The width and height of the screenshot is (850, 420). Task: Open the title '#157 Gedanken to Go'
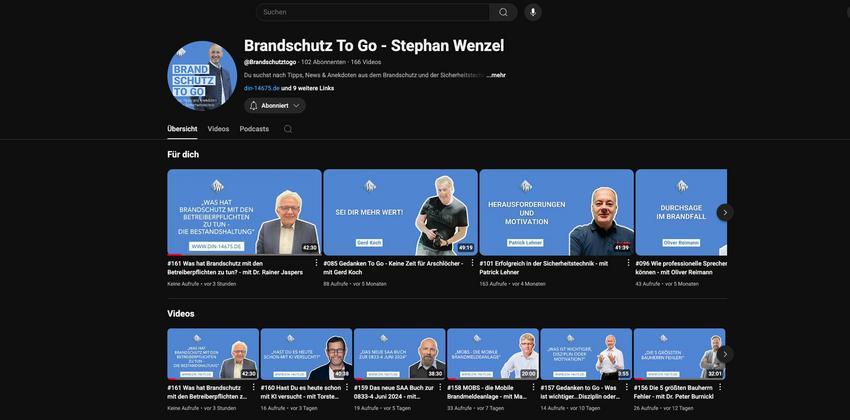579,392
